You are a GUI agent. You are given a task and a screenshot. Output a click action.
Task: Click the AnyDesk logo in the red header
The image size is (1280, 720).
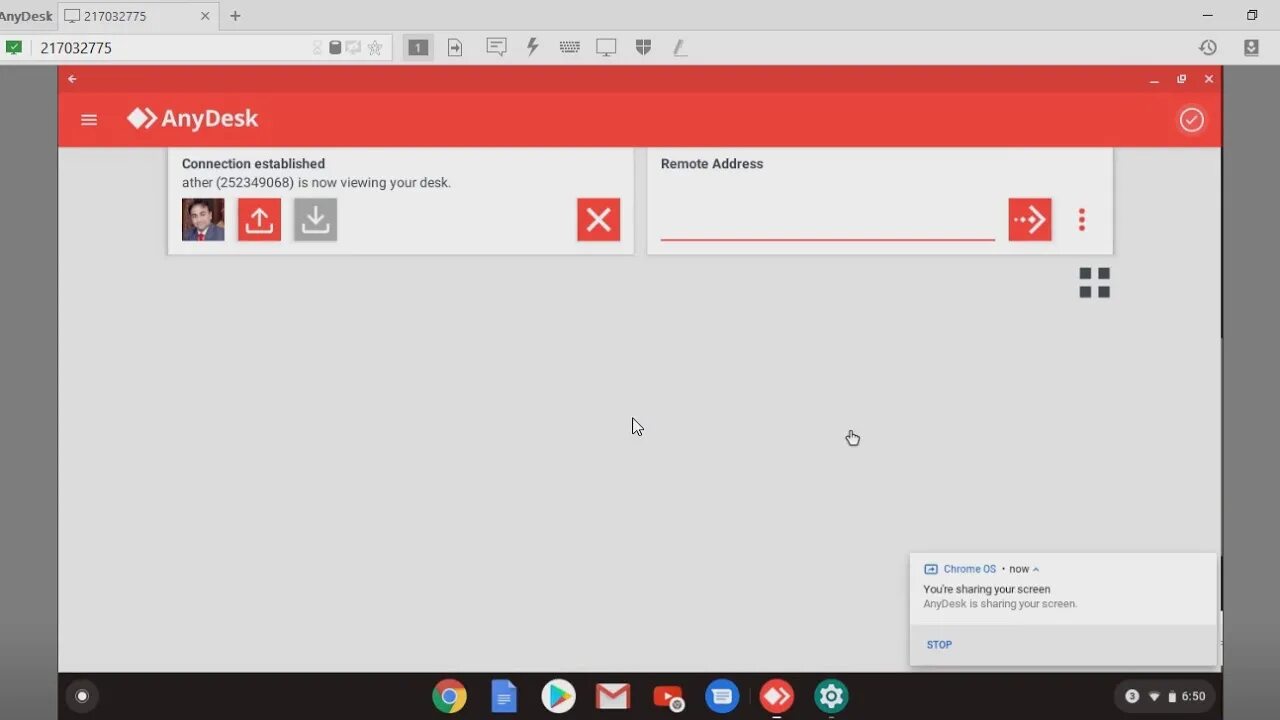192,119
